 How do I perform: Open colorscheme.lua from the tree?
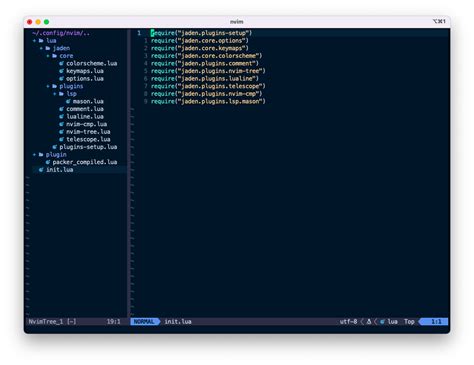(x=91, y=63)
